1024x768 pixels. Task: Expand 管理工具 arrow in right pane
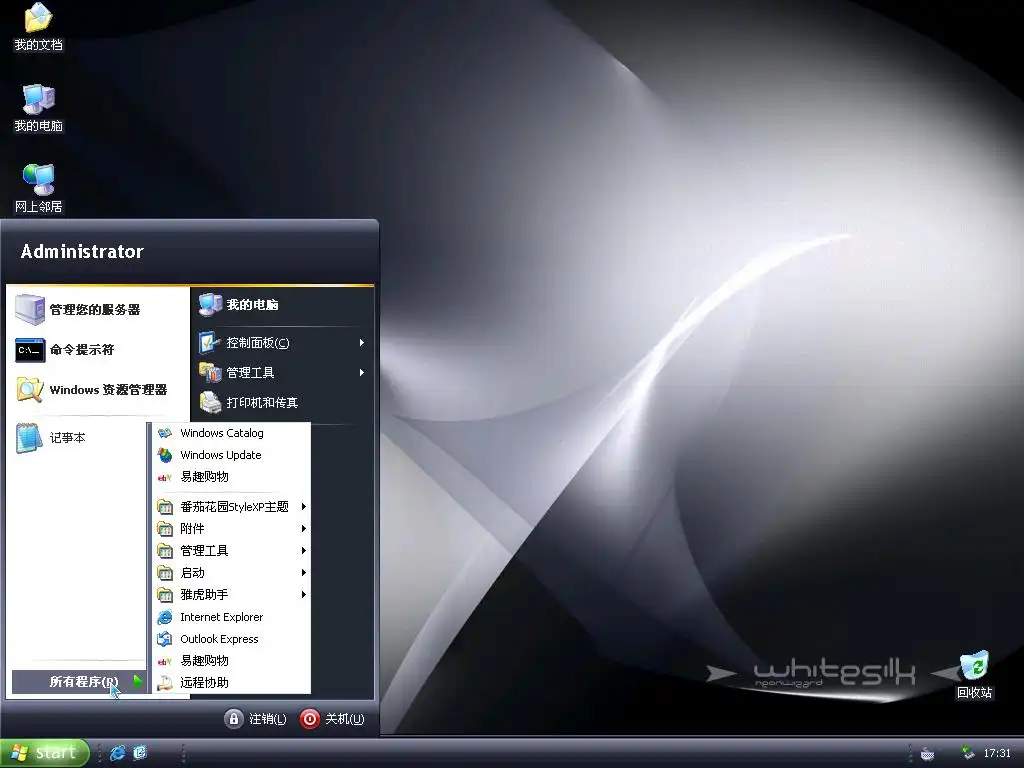pyautogui.click(x=361, y=372)
